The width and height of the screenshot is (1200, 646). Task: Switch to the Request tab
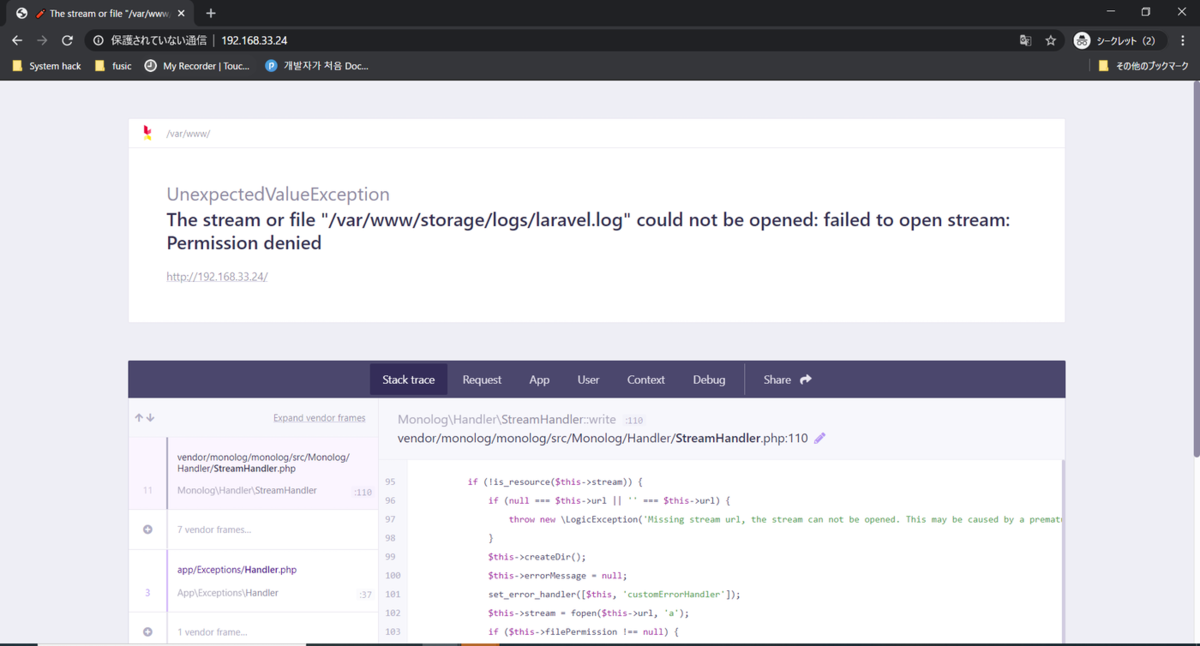pos(481,379)
